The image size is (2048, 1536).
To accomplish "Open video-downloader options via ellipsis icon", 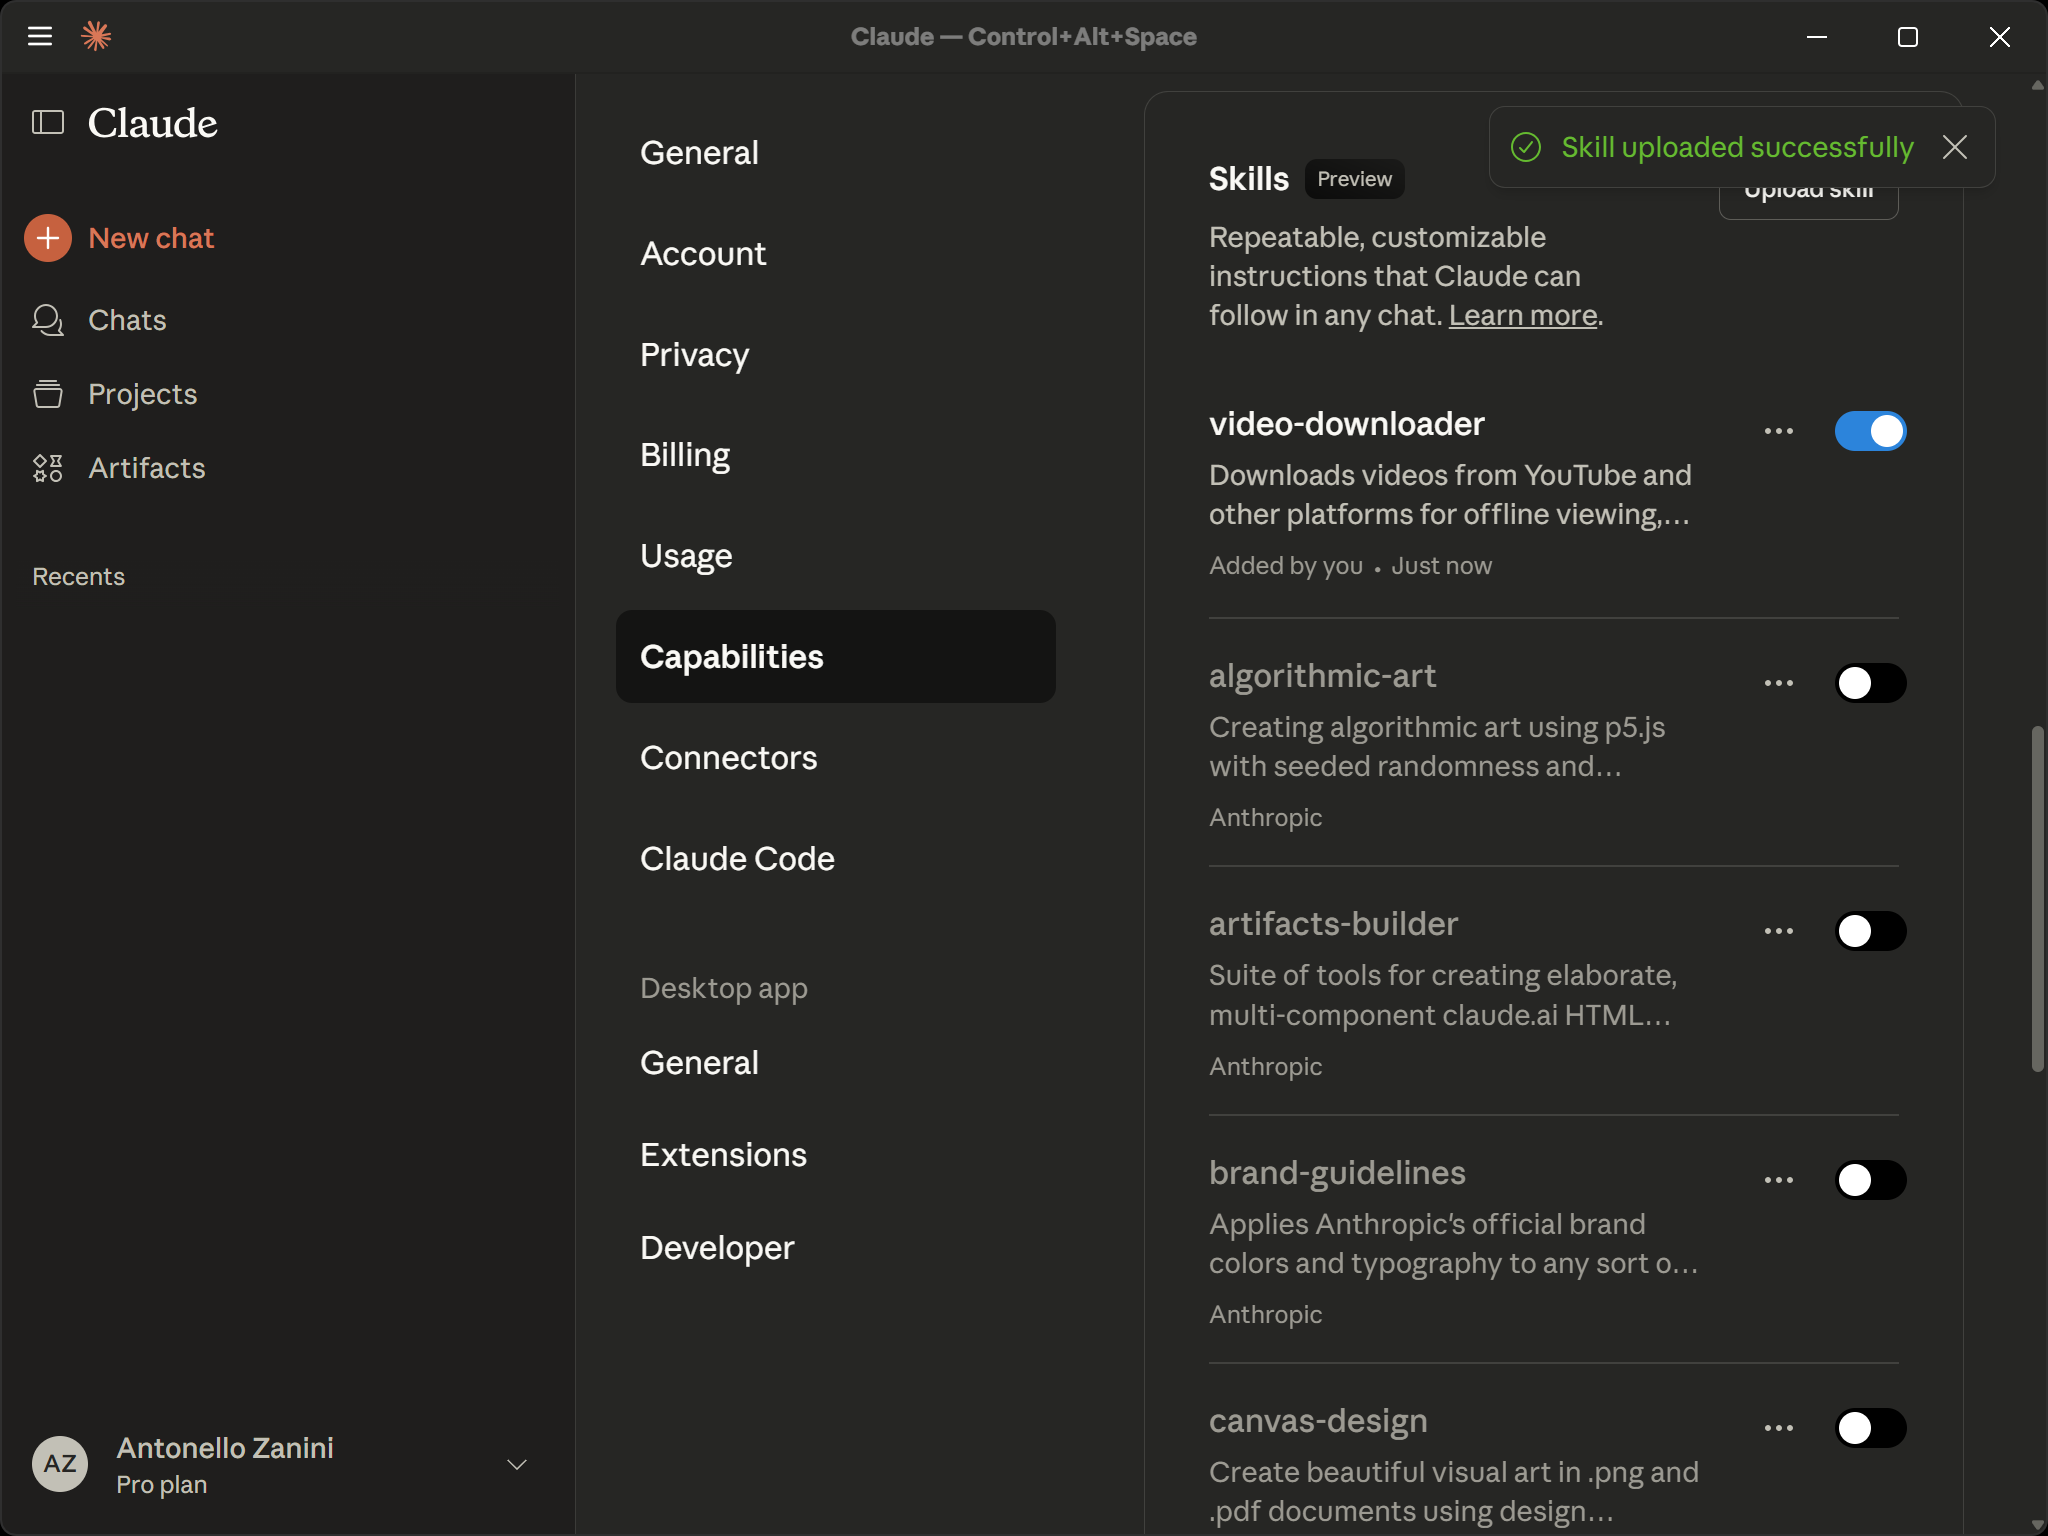I will click(1779, 431).
